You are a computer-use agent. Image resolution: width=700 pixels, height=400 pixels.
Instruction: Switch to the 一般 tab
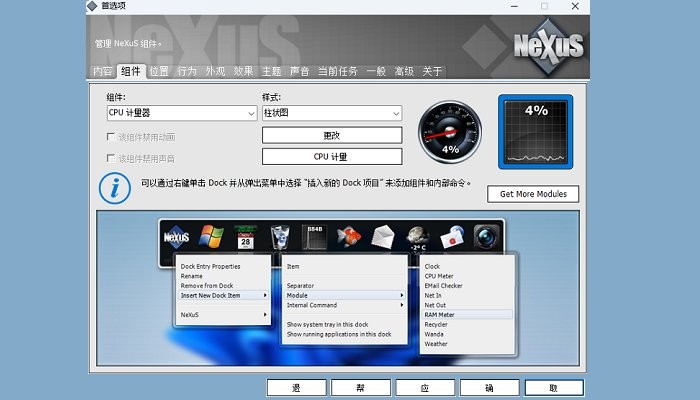coord(376,71)
